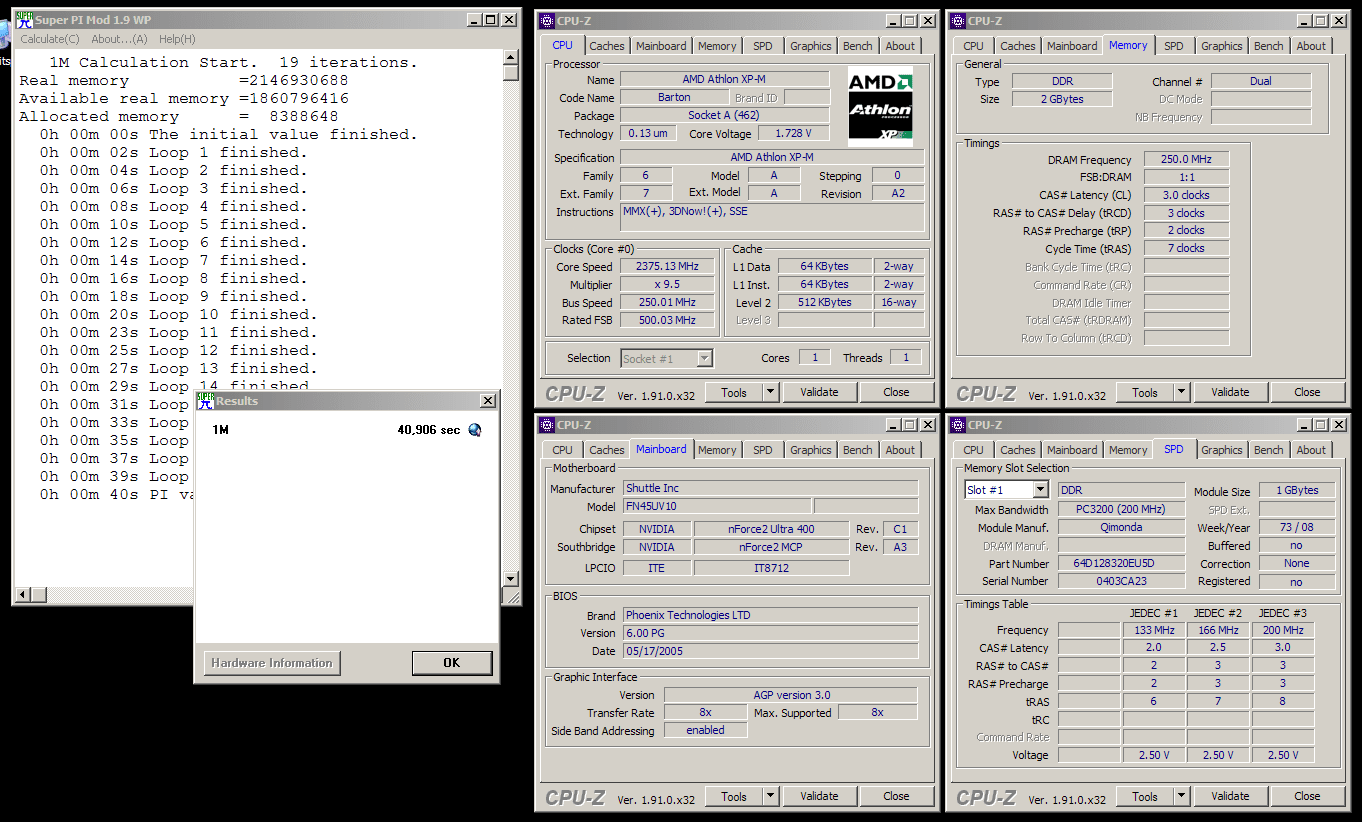Switch to Graphics tab in the SPD window
The image size is (1362, 822).
(1222, 450)
